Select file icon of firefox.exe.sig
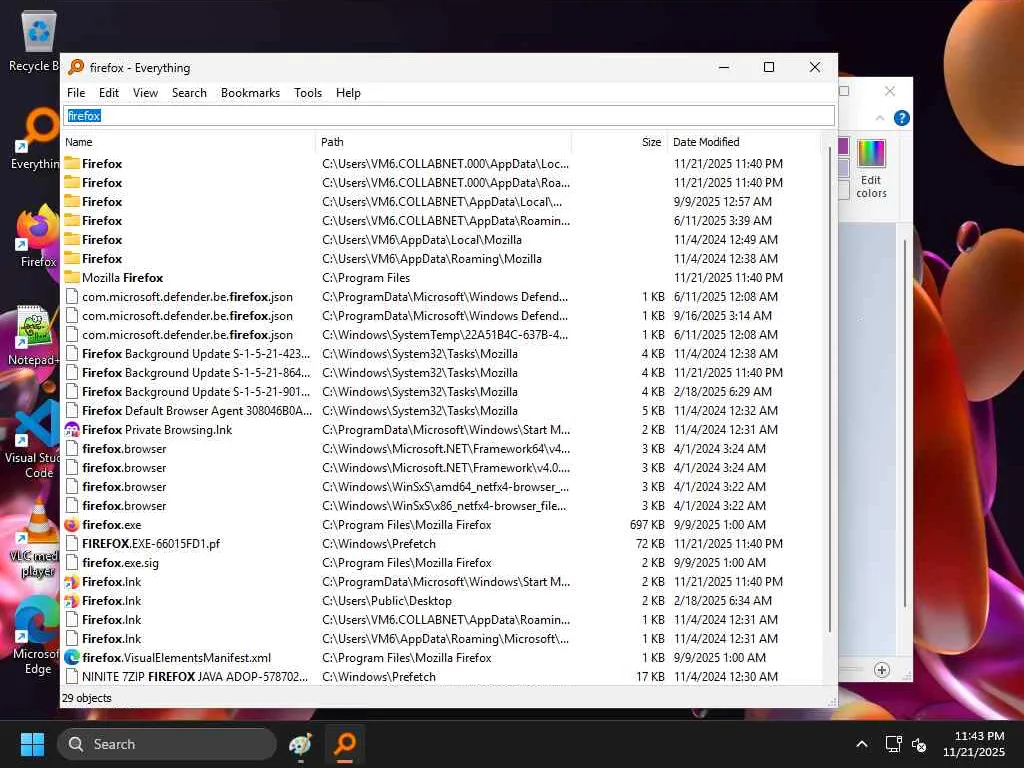 [72, 563]
